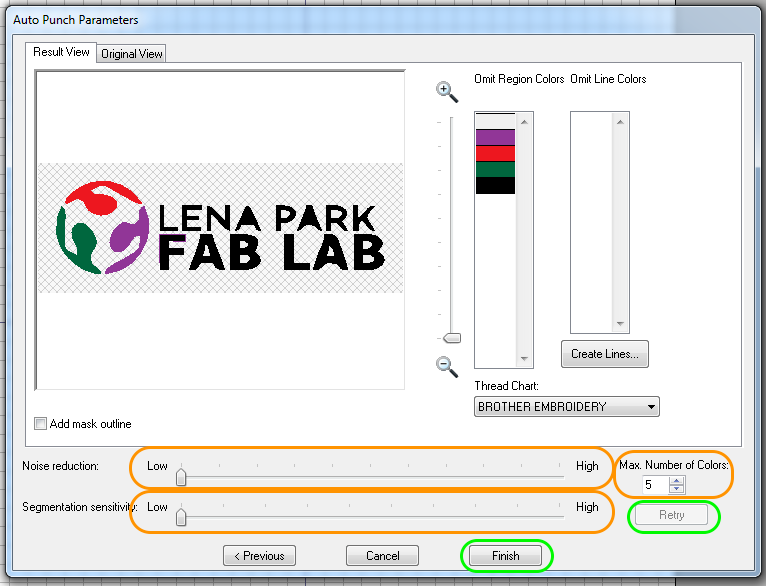Click the Segmentation sensitivity slider handle

[x=181, y=517]
